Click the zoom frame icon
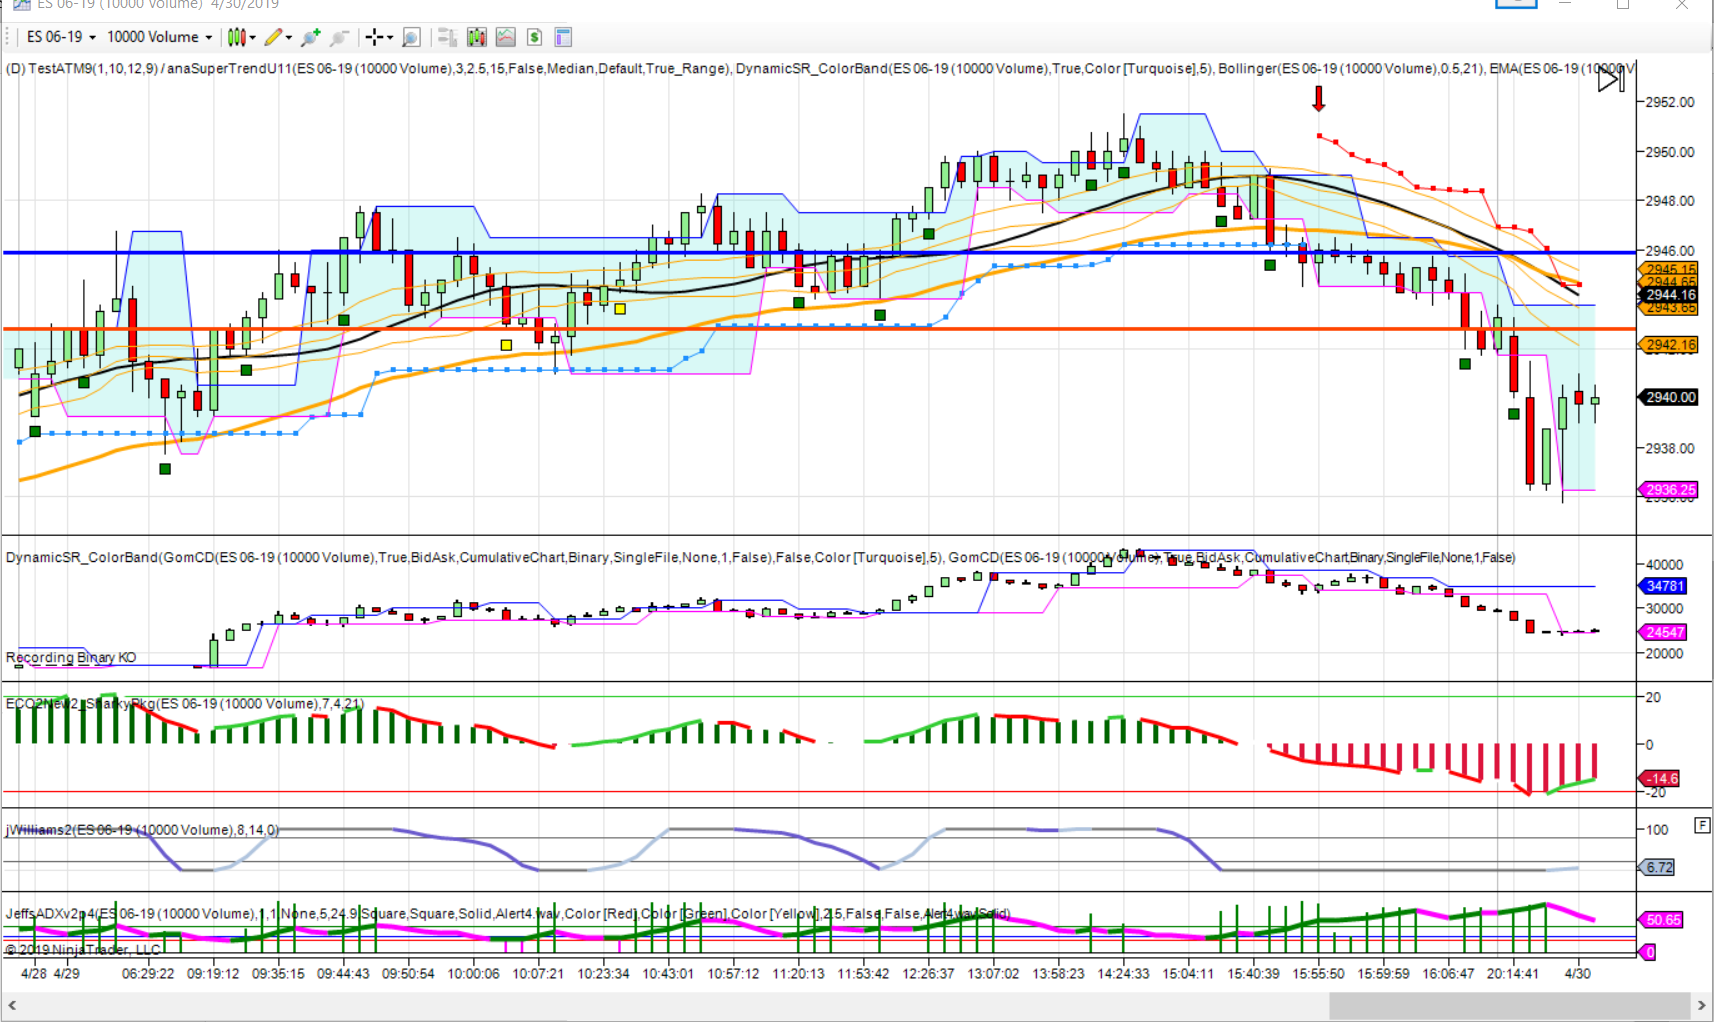Screen dimensions: 1714x1022 click(411, 37)
